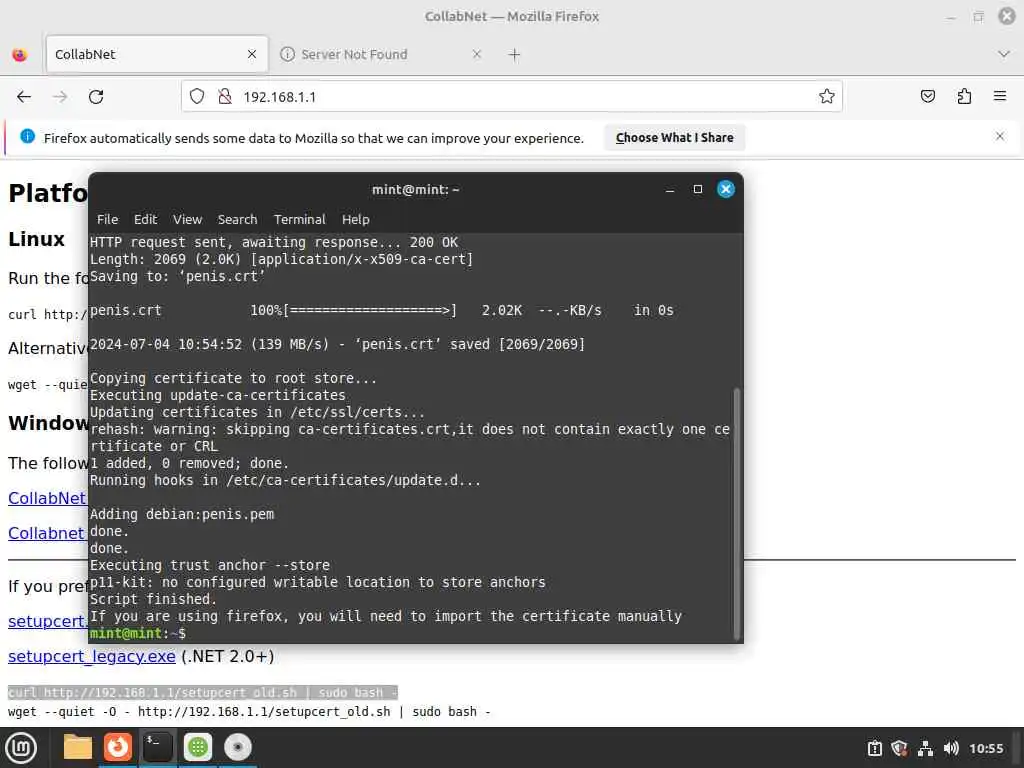Image resolution: width=1024 pixels, height=768 pixels.
Task: Open the volume control tray icon
Action: pyautogui.click(x=951, y=748)
